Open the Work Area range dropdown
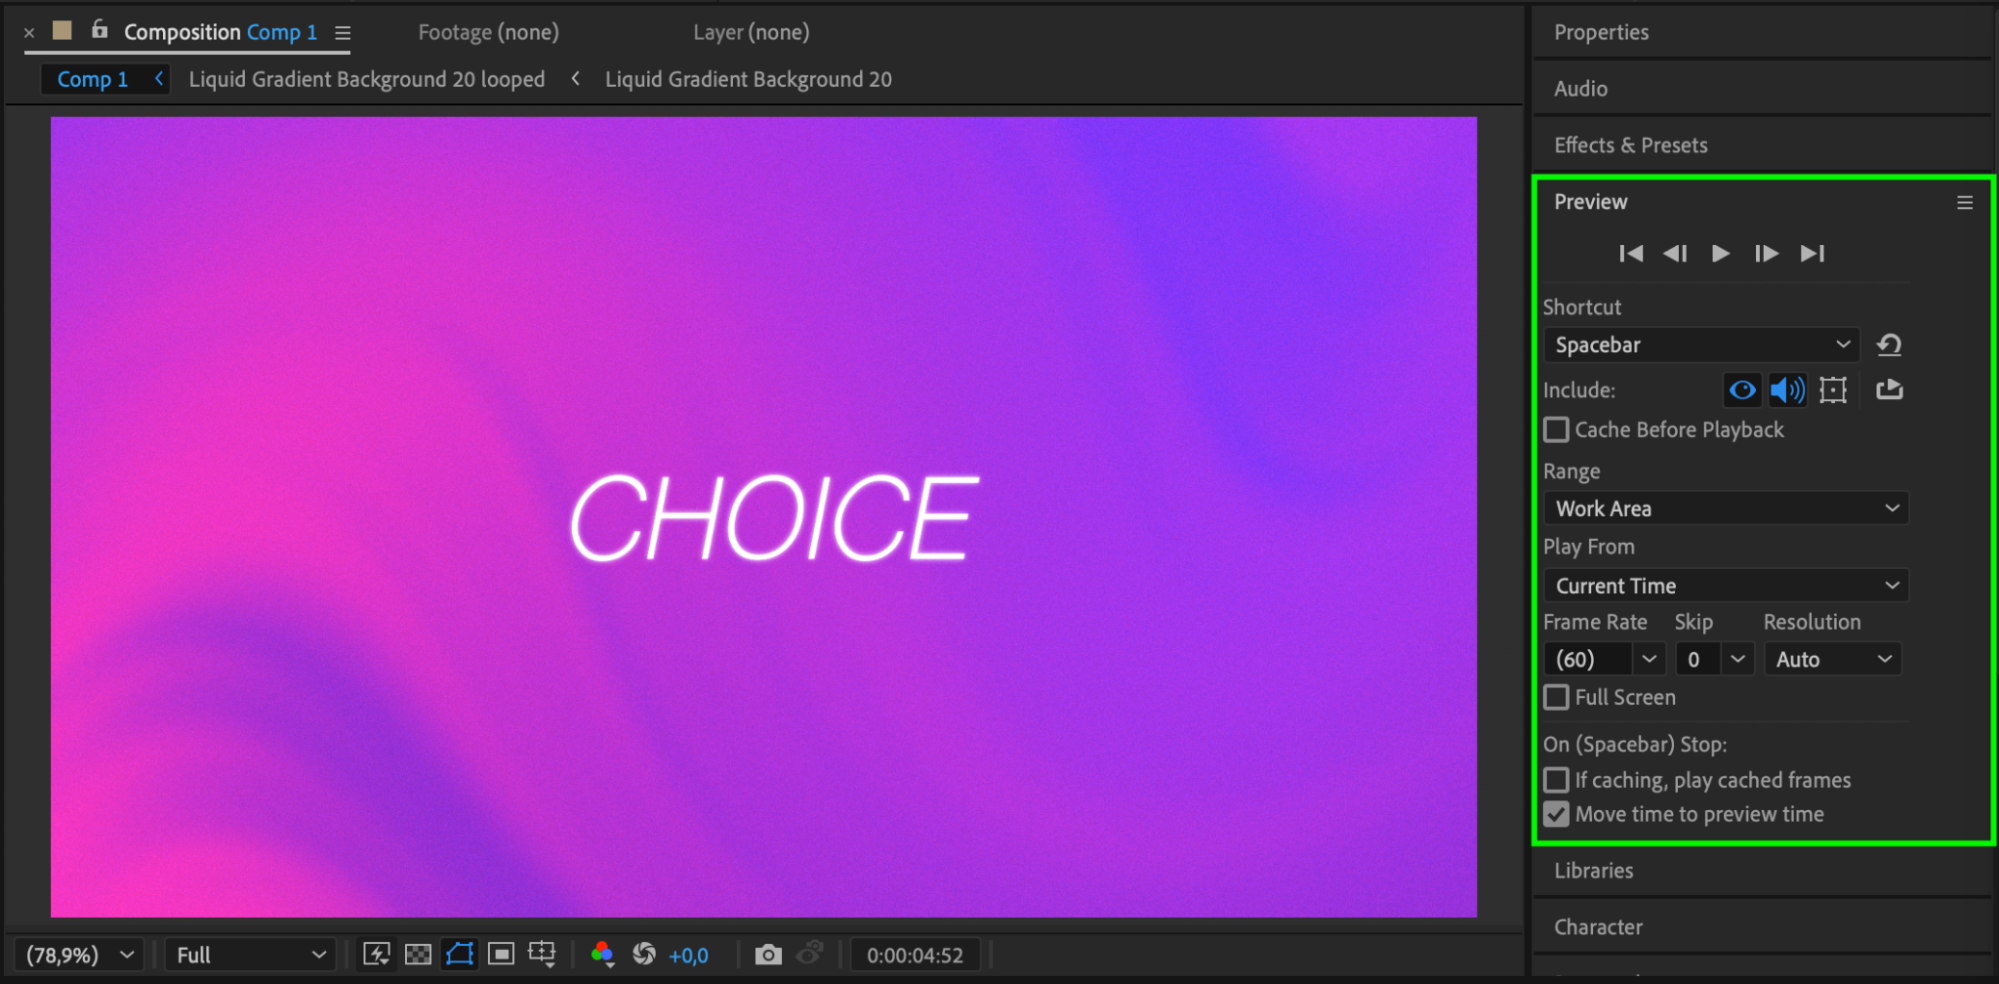This screenshot has height=984, width=1999. 1725,508
